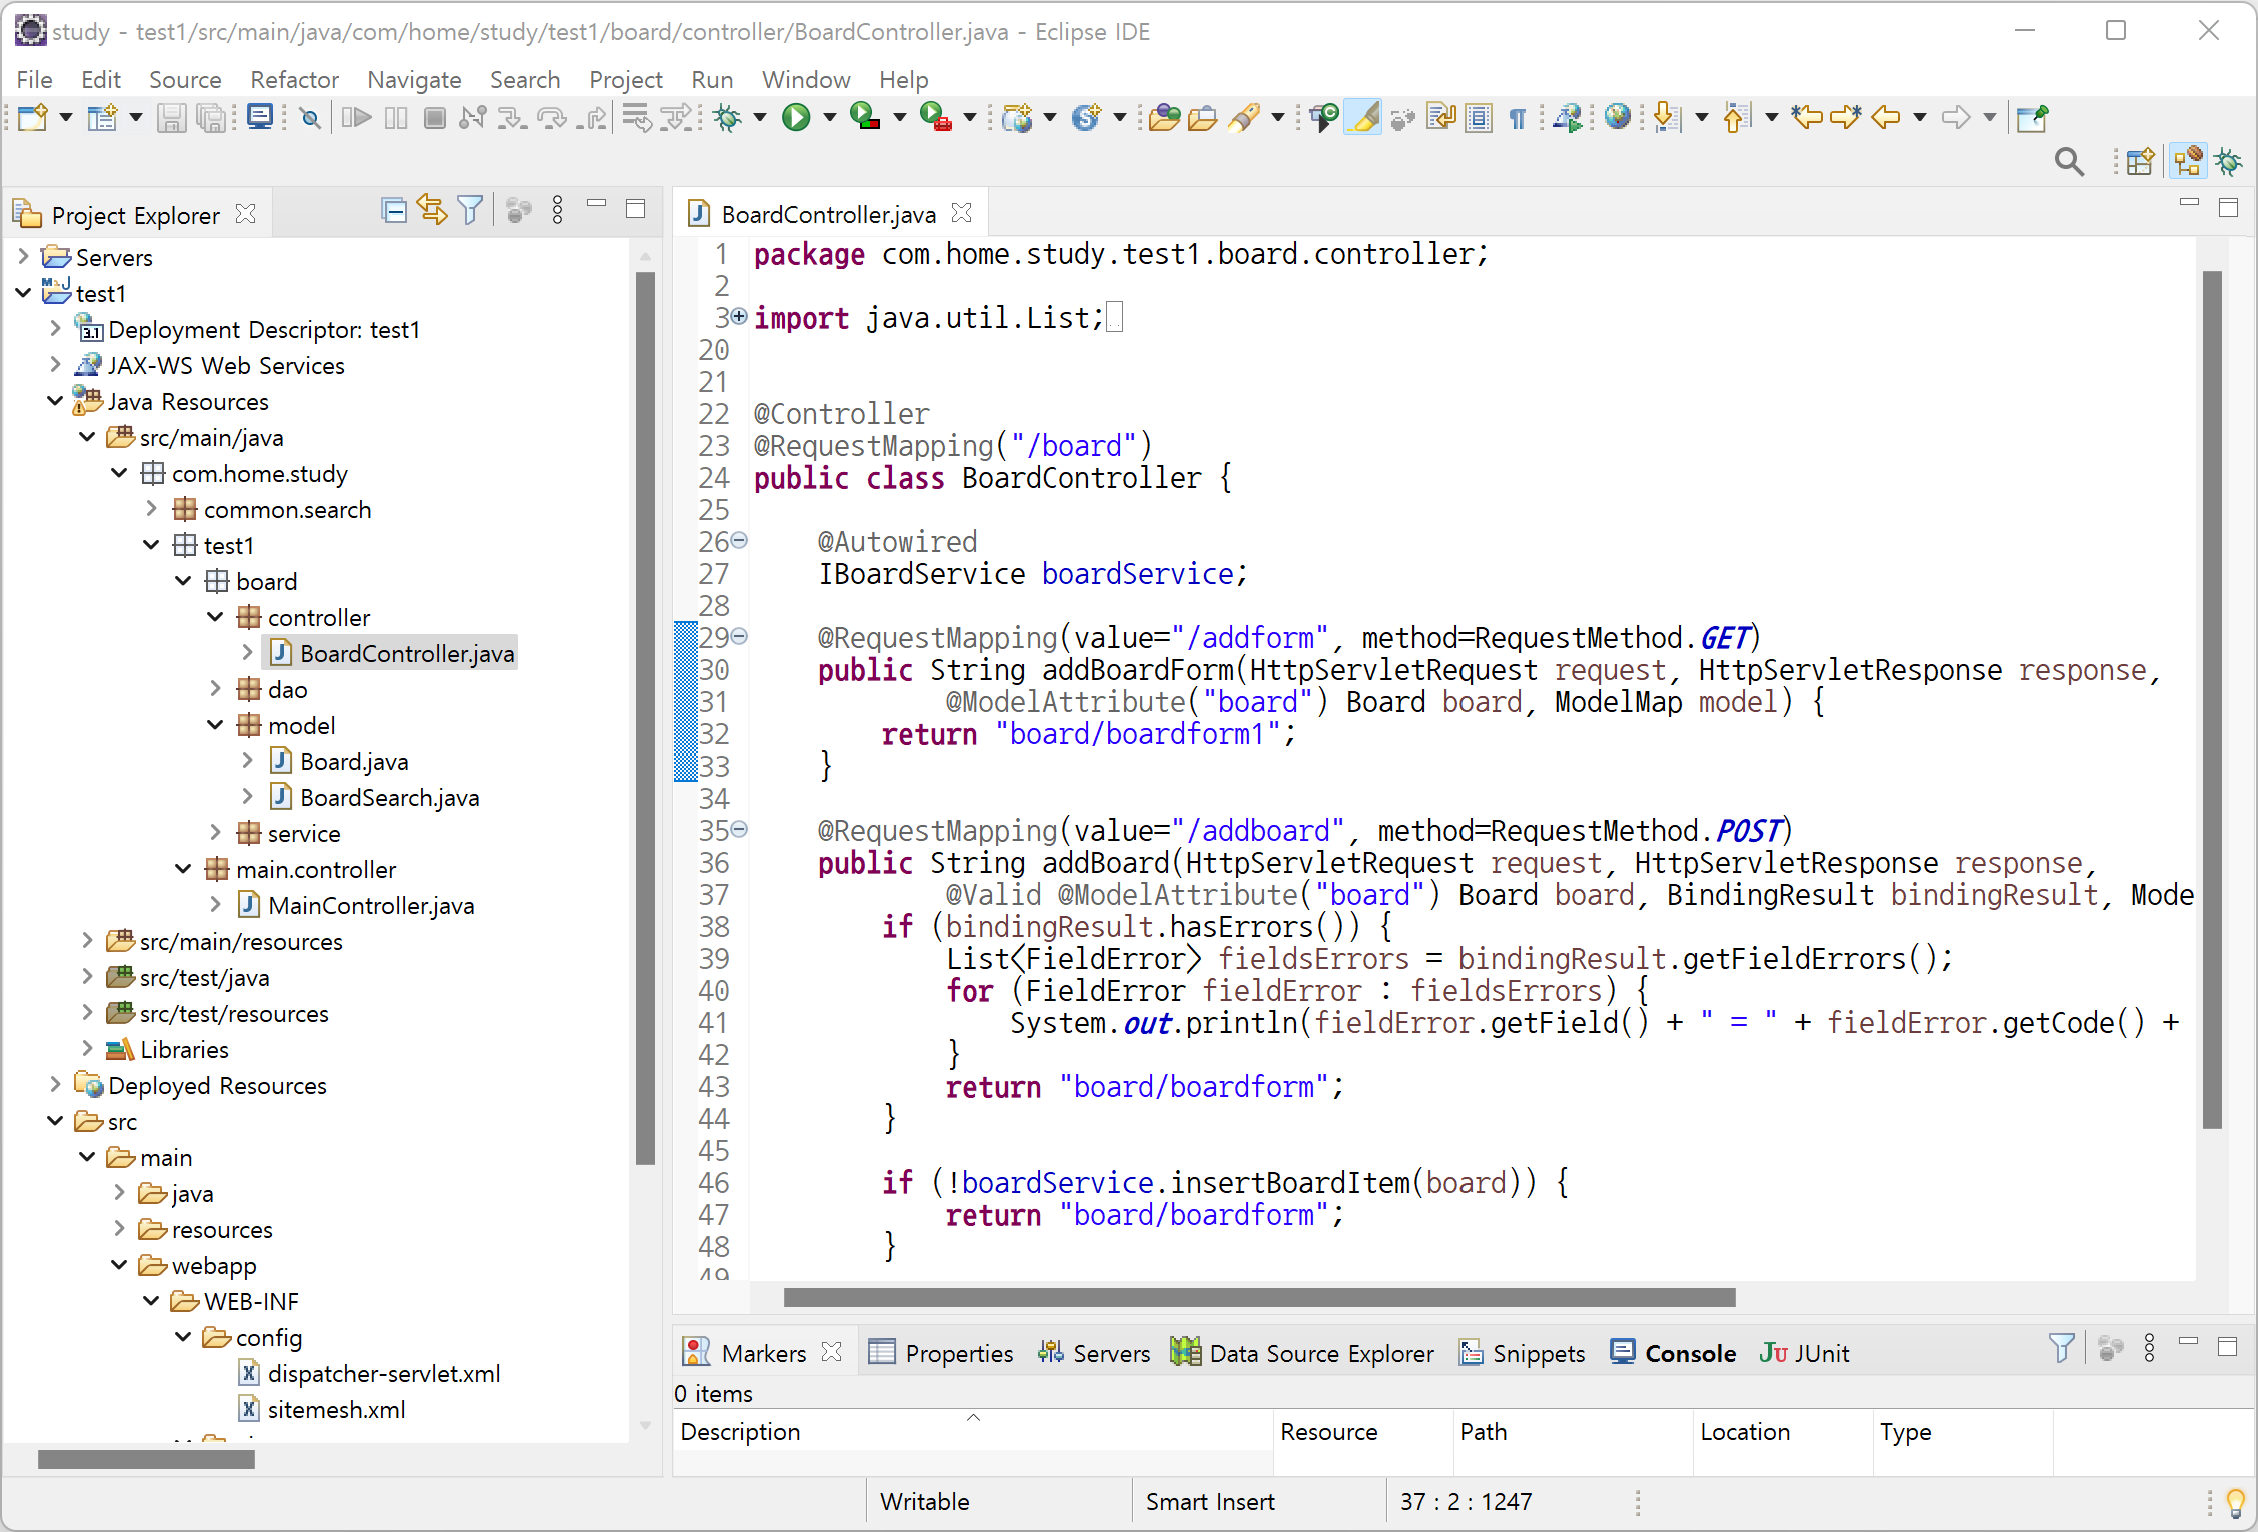Switch to the Debug perspective icon
Viewport: 2258px width, 1532px height.
tap(2229, 161)
